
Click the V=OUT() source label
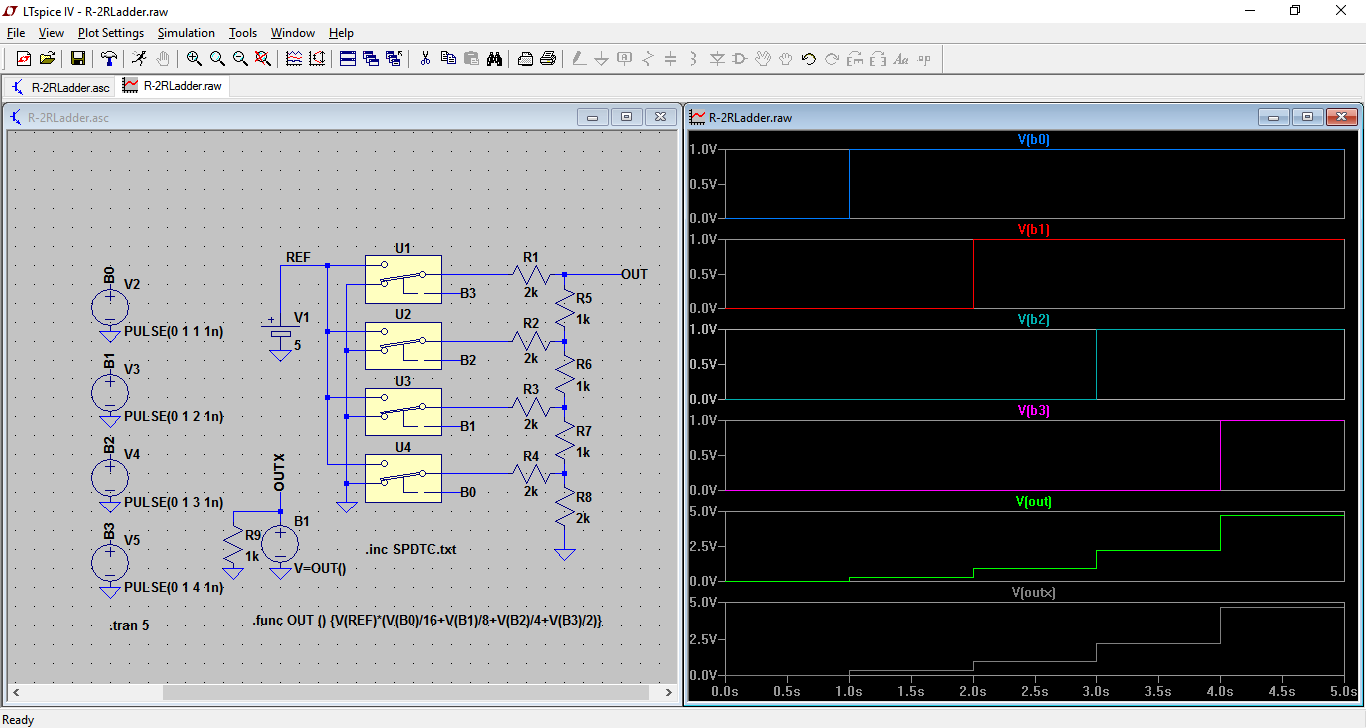320,568
